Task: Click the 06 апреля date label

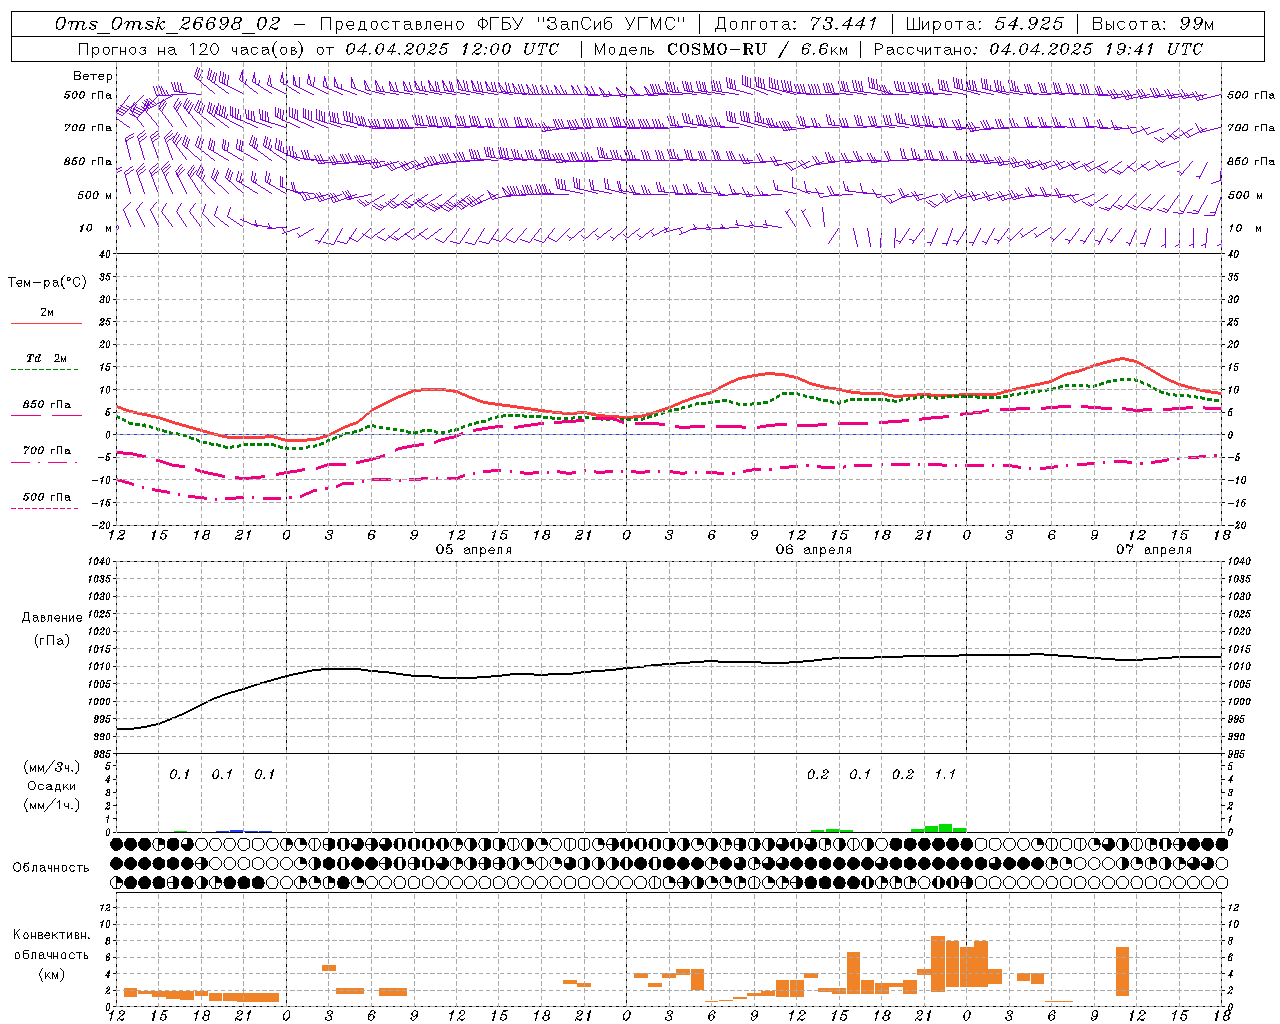Action: [x=813, y=550]
